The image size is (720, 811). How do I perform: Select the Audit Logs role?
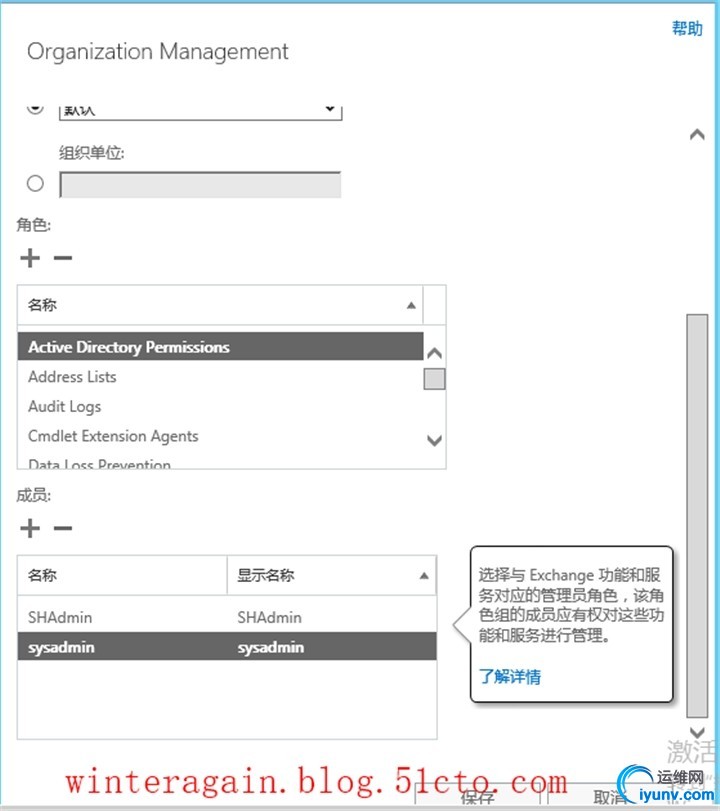[65, 406]
